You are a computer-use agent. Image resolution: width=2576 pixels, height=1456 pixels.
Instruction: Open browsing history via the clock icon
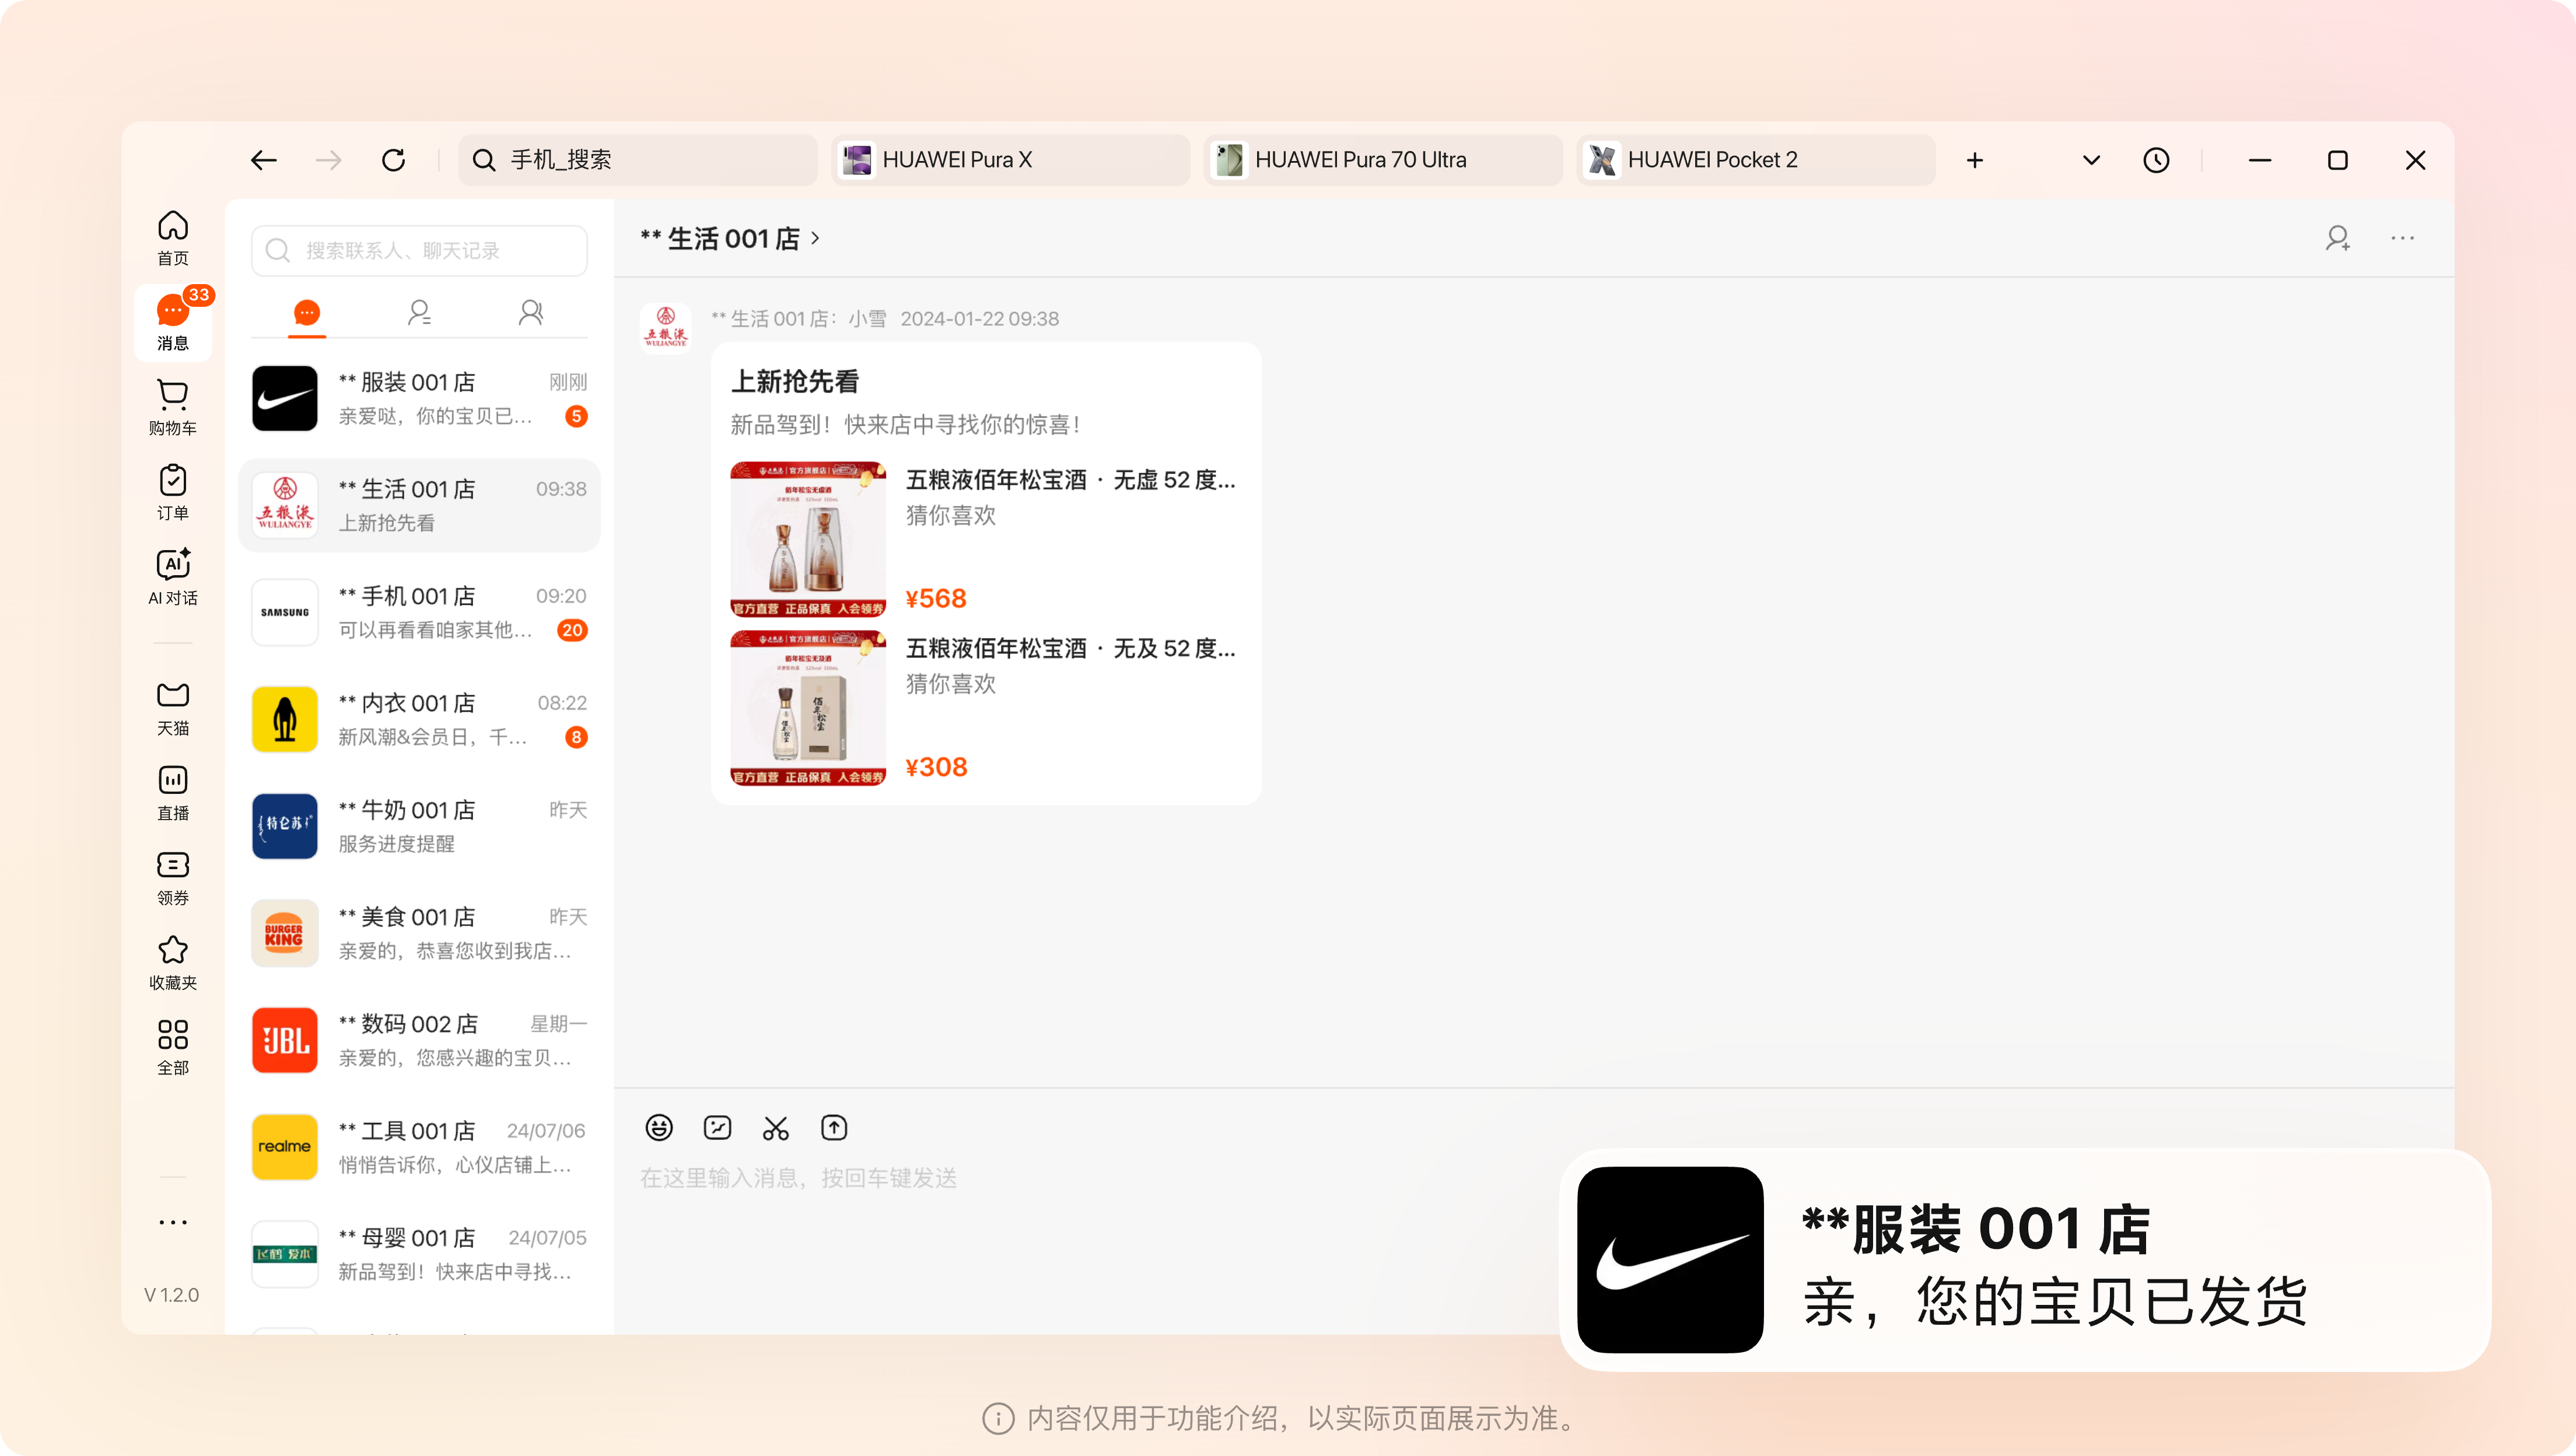(x=2156, y=160)
